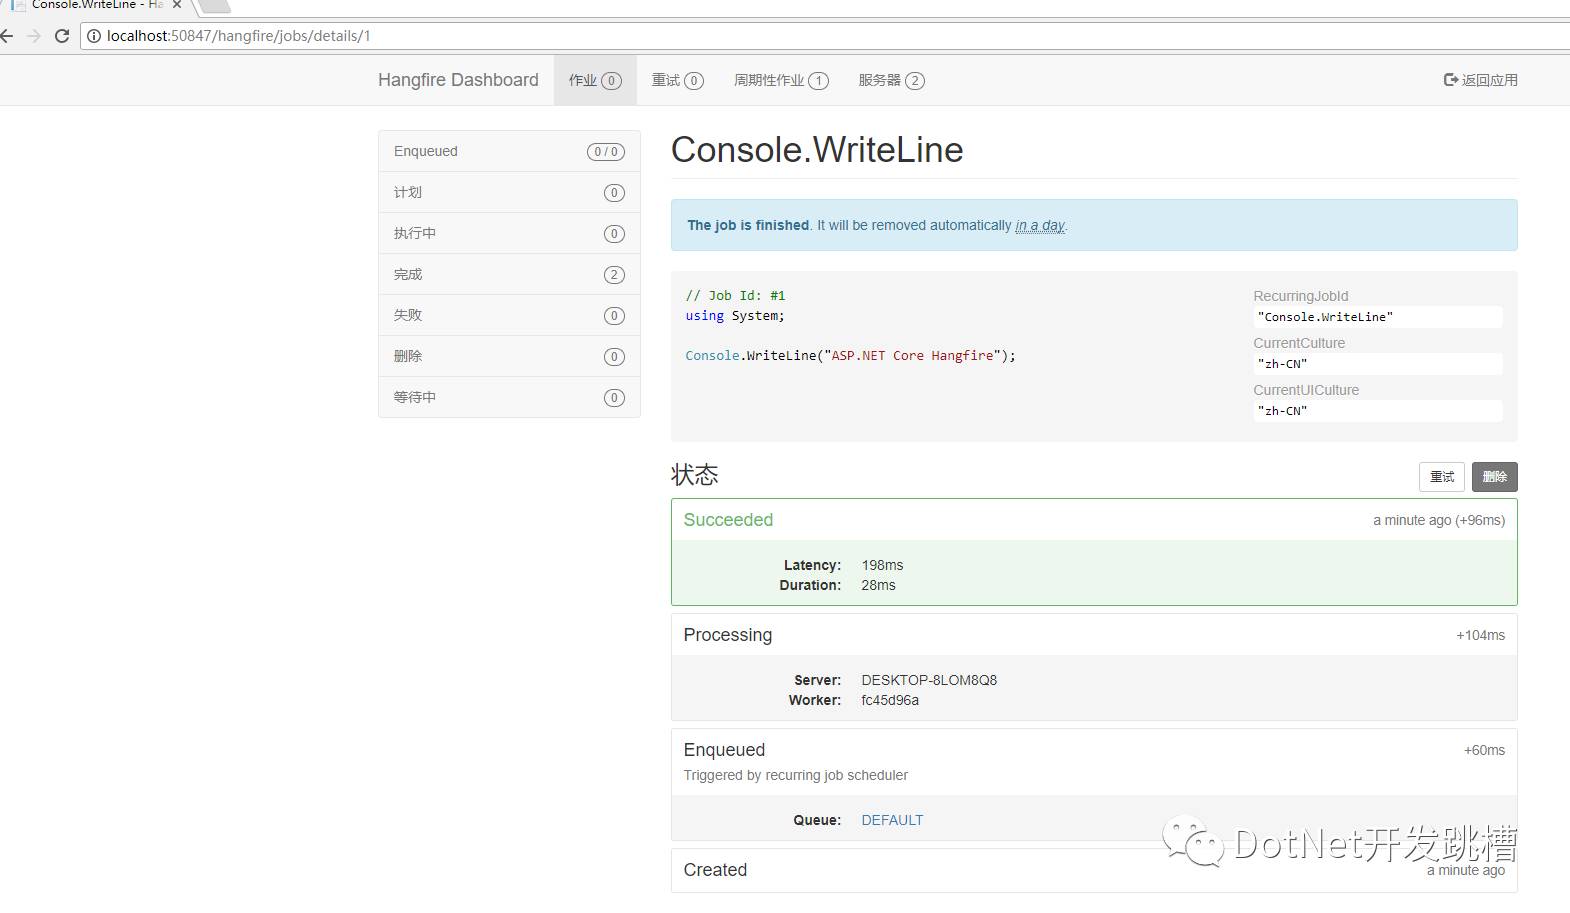
Task: Click the Console.WriteLine code line
Action: tap(850, 356)
